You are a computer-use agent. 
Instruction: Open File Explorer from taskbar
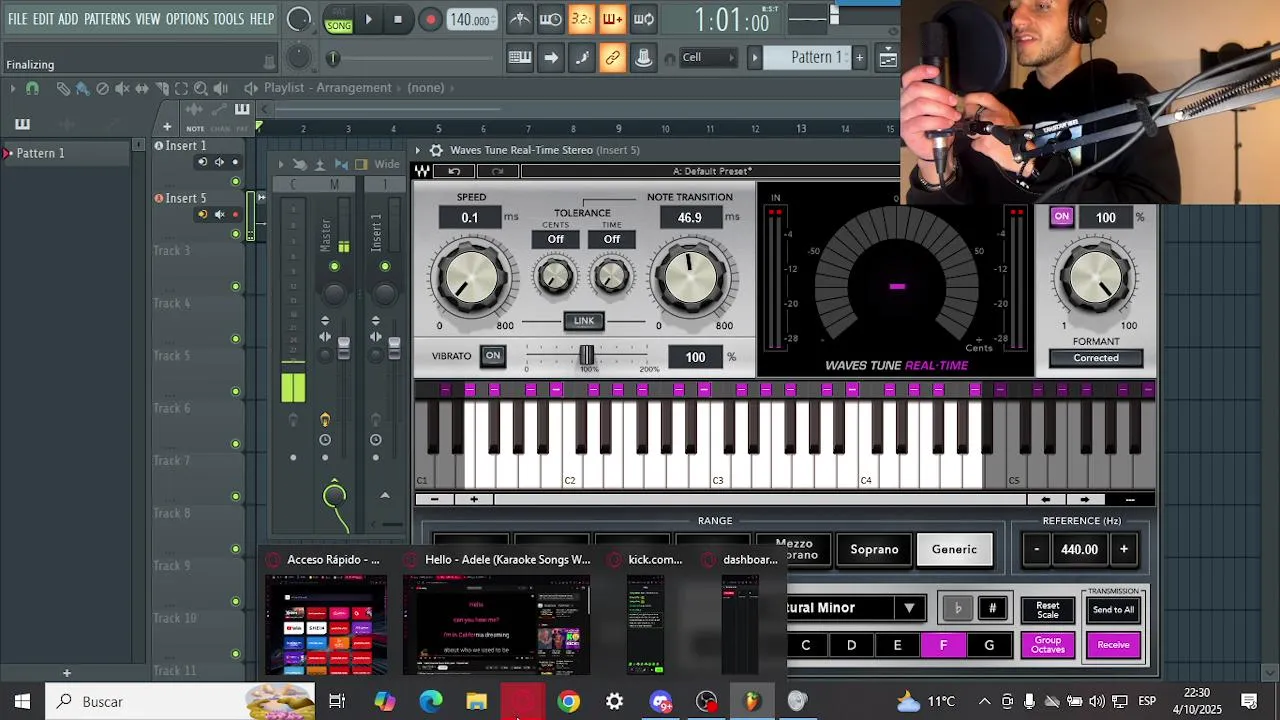[x=476, y=702]
